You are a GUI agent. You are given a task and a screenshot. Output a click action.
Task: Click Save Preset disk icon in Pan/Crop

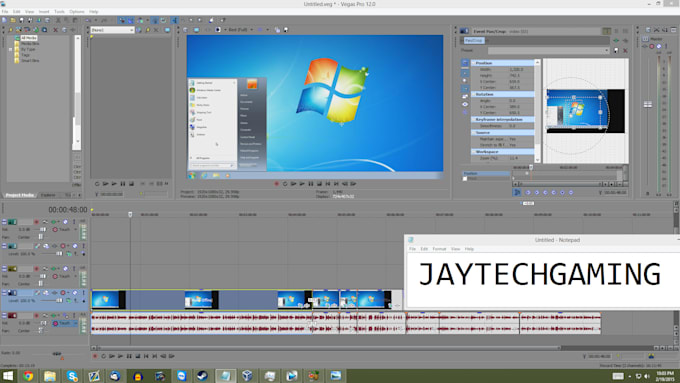point(616,51)
